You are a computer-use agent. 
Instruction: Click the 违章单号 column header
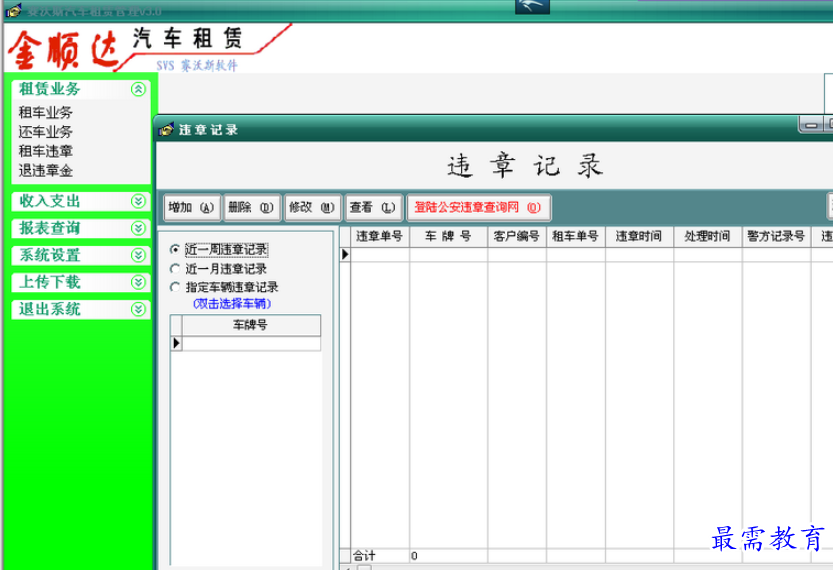coord(379,236)
